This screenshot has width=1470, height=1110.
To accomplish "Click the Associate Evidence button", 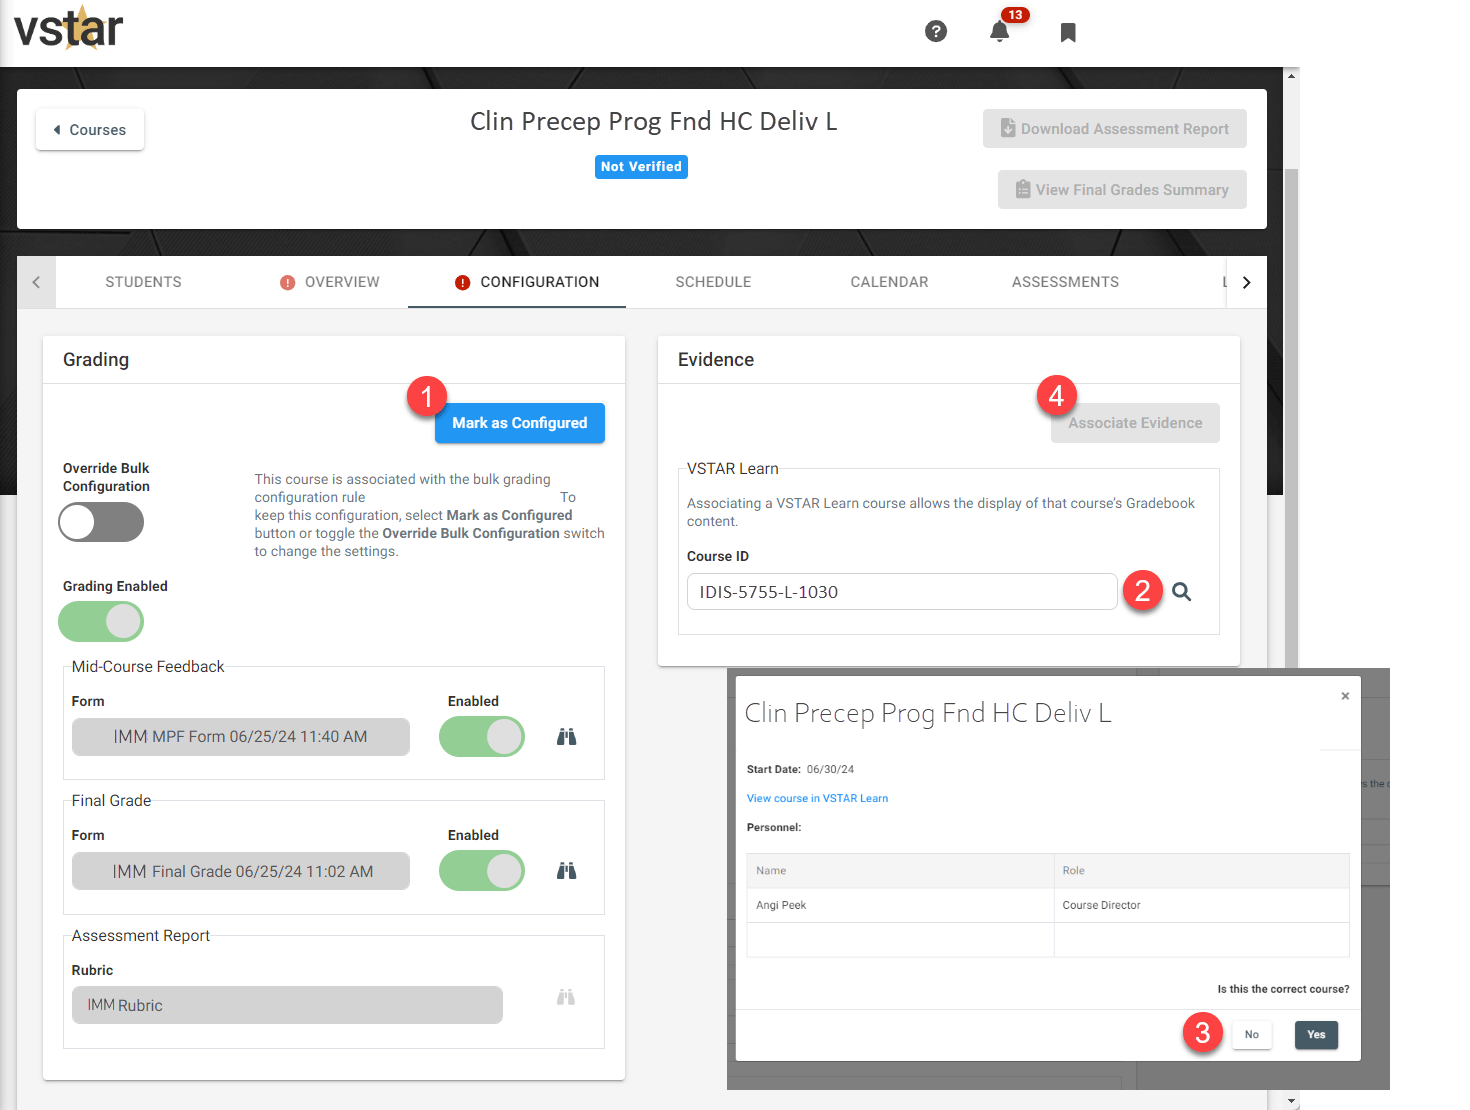I will coord(1135,423).
